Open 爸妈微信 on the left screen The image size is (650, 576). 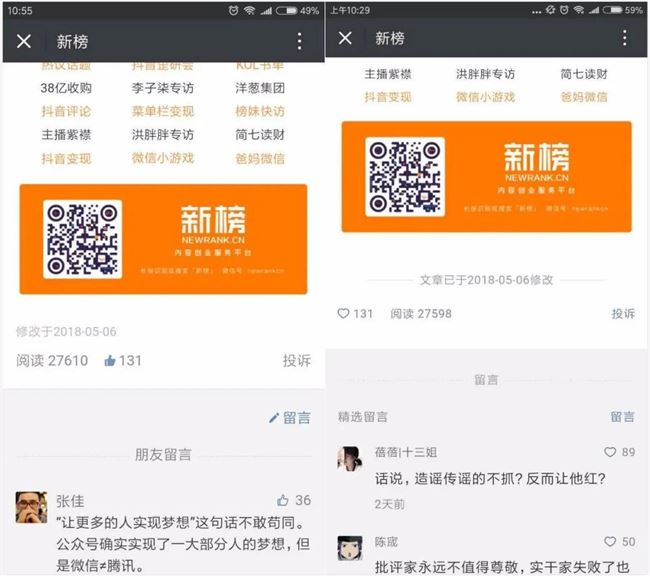click(260, 158)
